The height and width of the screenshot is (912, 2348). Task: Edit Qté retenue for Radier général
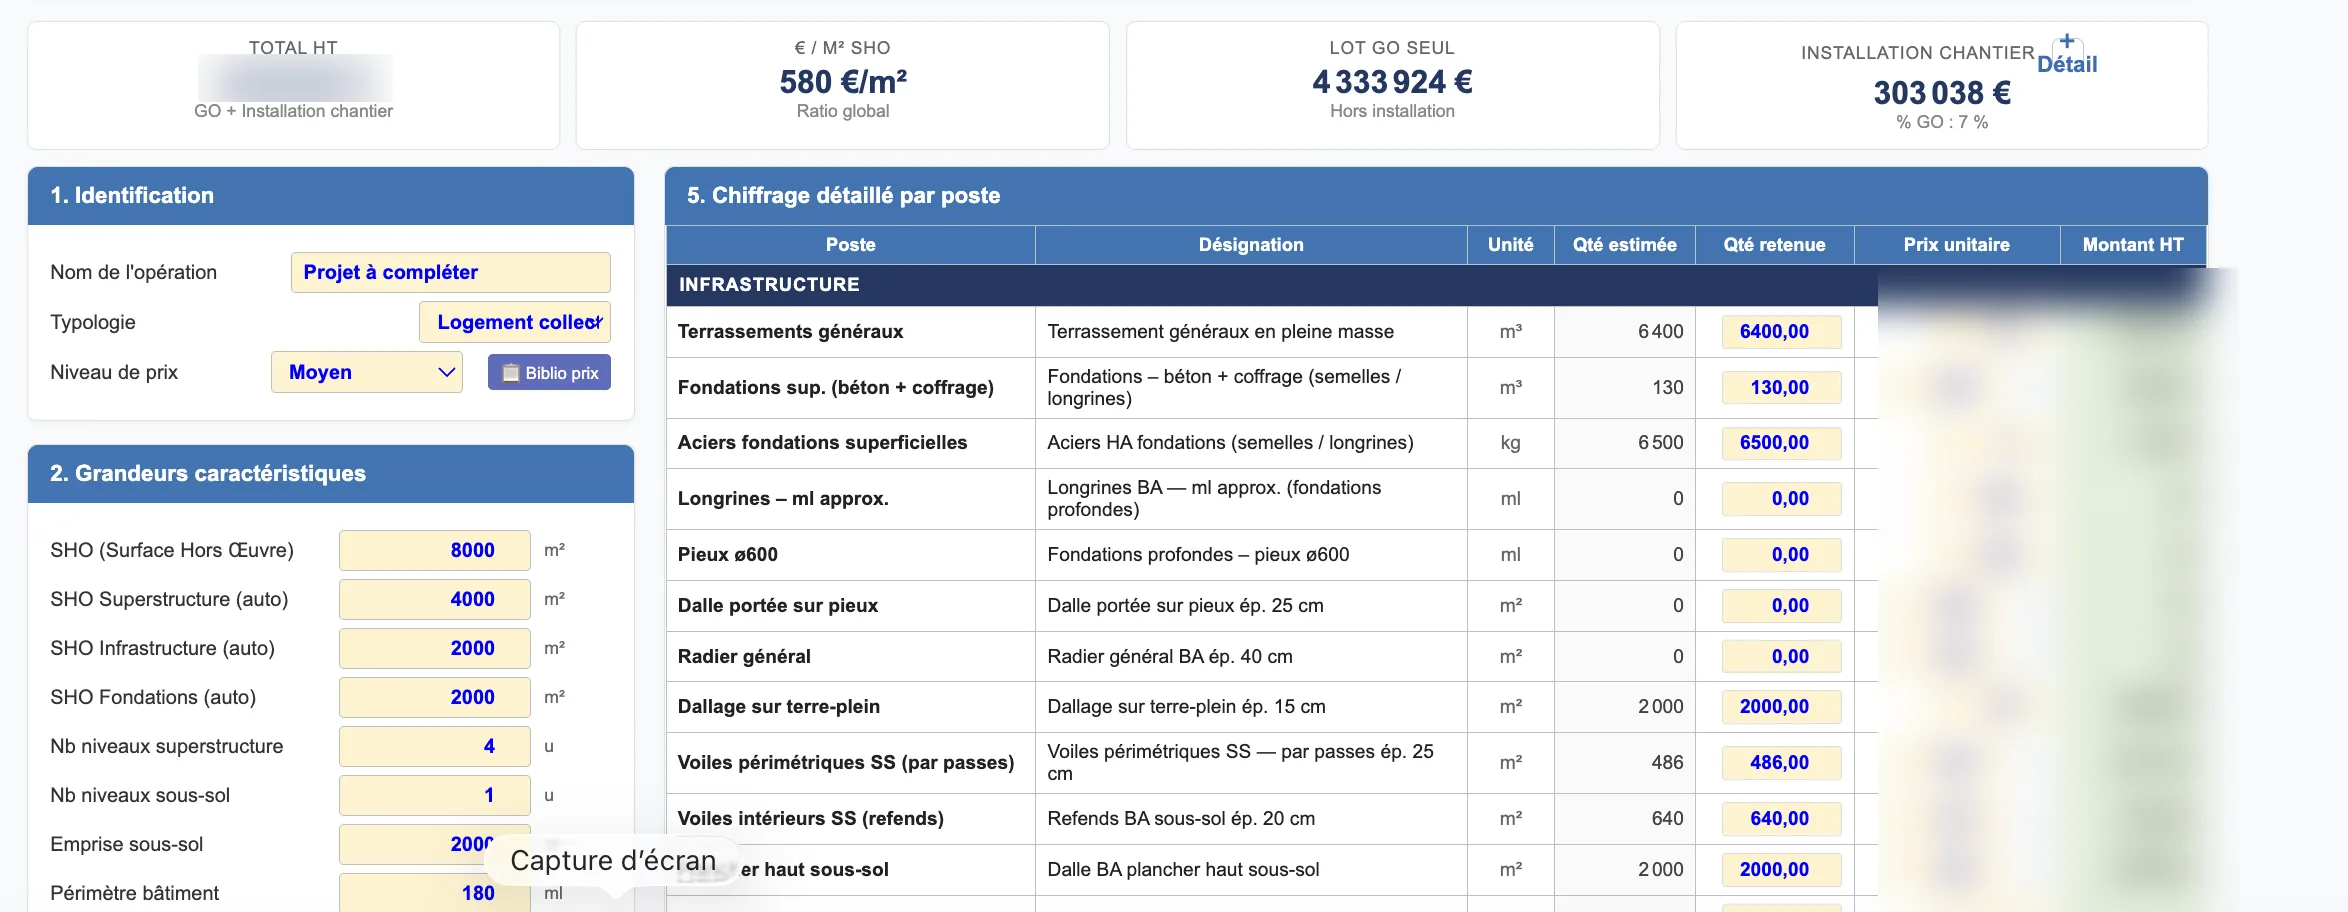[1781, 657]
